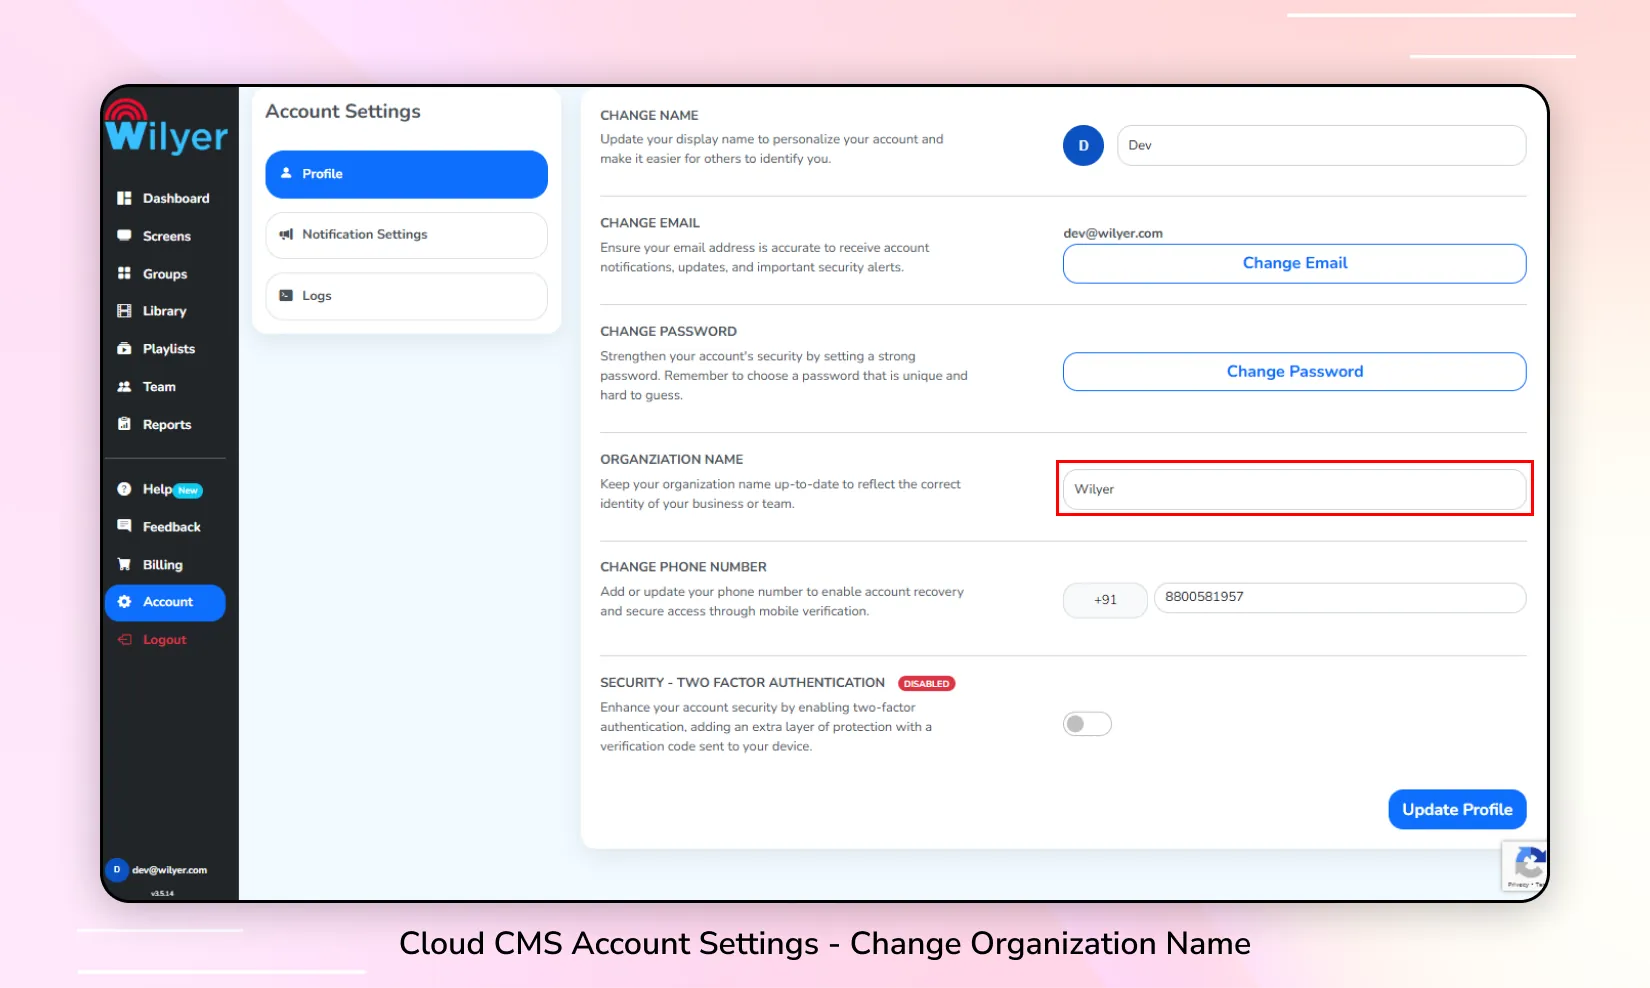Click the CHANGE PASSWORD section heading

click(668, 332)
